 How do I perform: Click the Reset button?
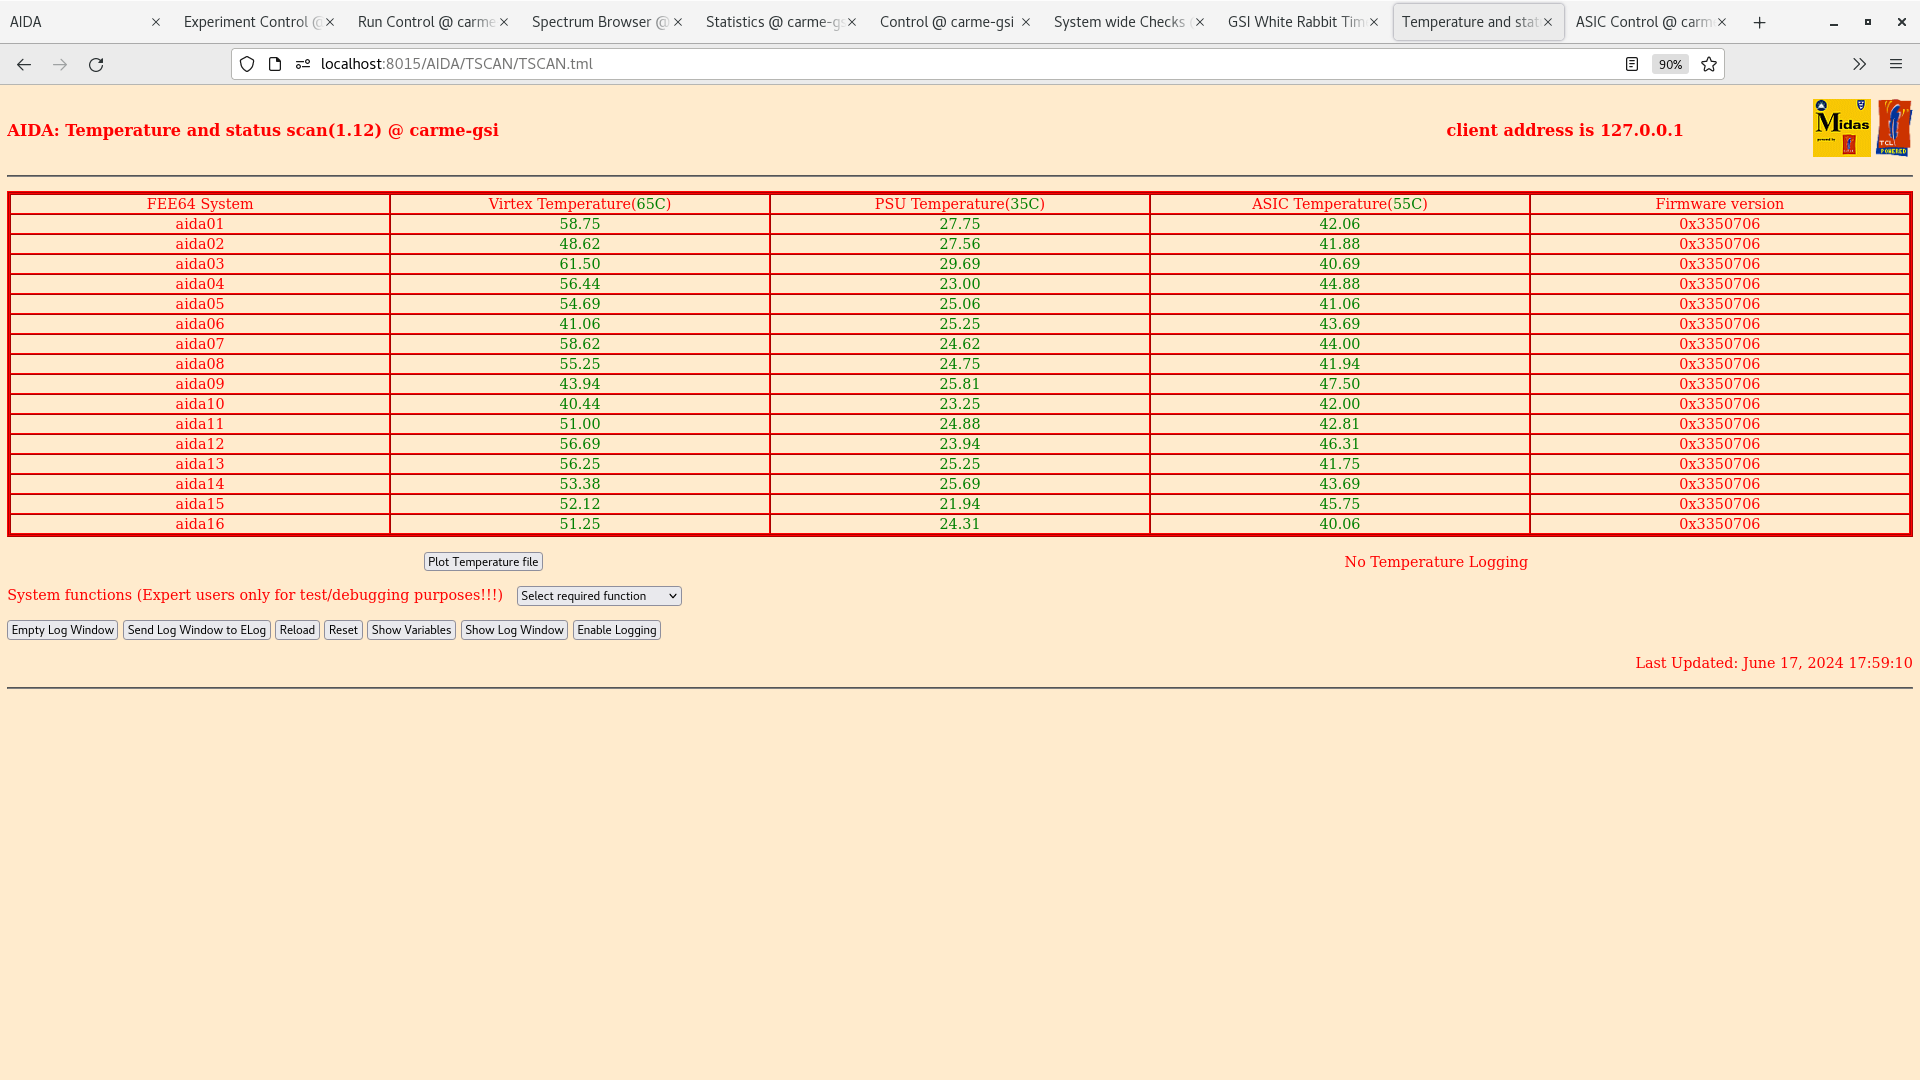[x=343, y=629]
